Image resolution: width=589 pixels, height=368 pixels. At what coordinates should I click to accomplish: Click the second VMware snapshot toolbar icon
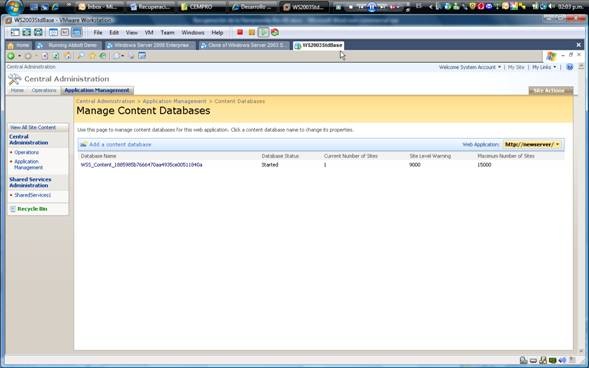[27, 32]
